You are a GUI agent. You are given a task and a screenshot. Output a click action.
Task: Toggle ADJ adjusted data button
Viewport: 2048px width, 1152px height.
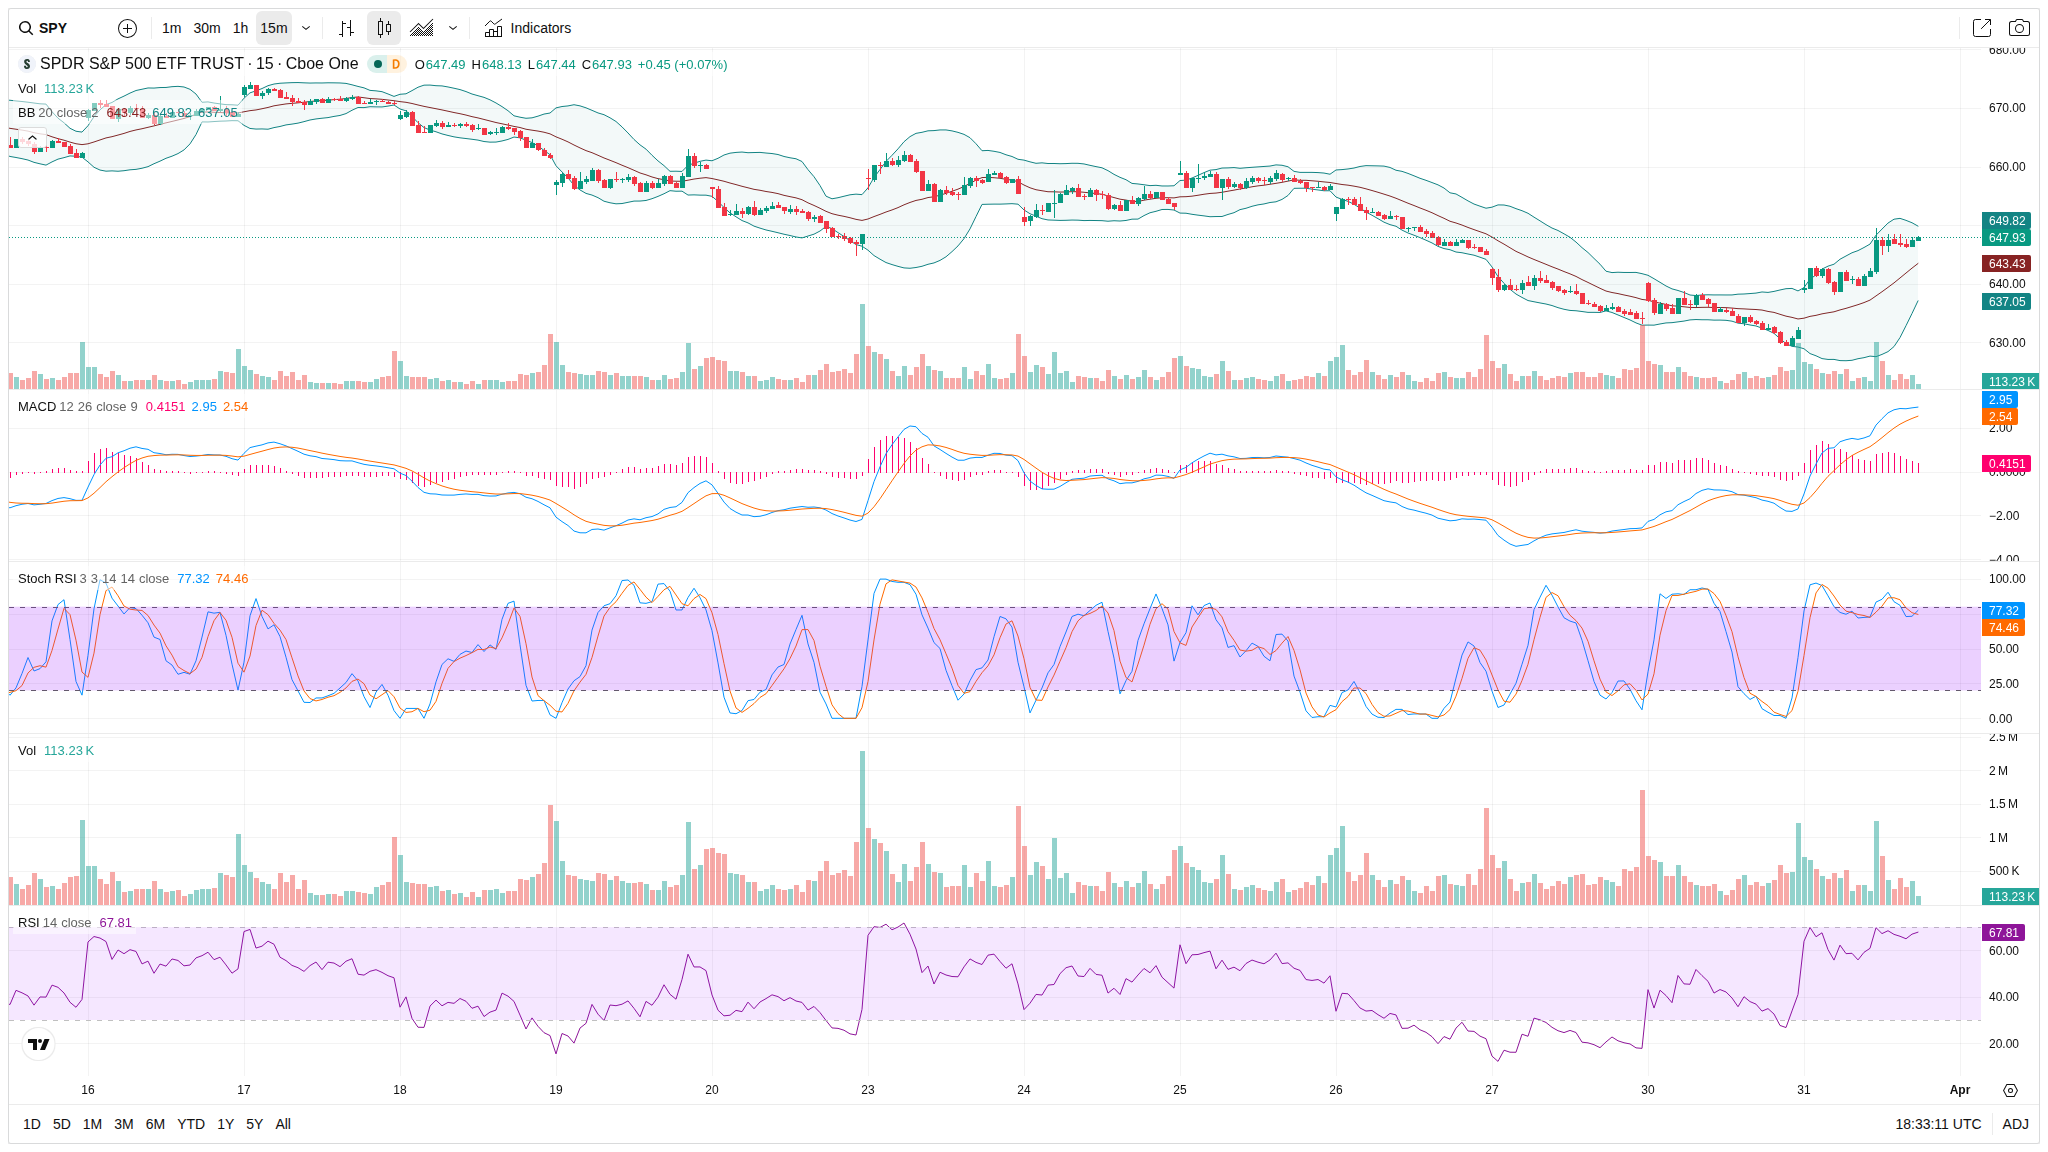(x=2015, y=1124)
